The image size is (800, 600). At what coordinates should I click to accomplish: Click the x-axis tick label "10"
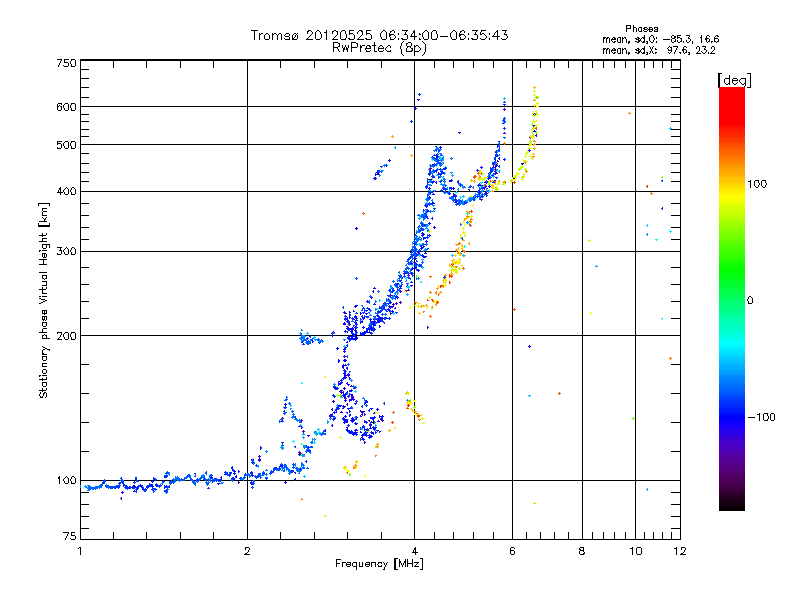(x=636, y=551)
